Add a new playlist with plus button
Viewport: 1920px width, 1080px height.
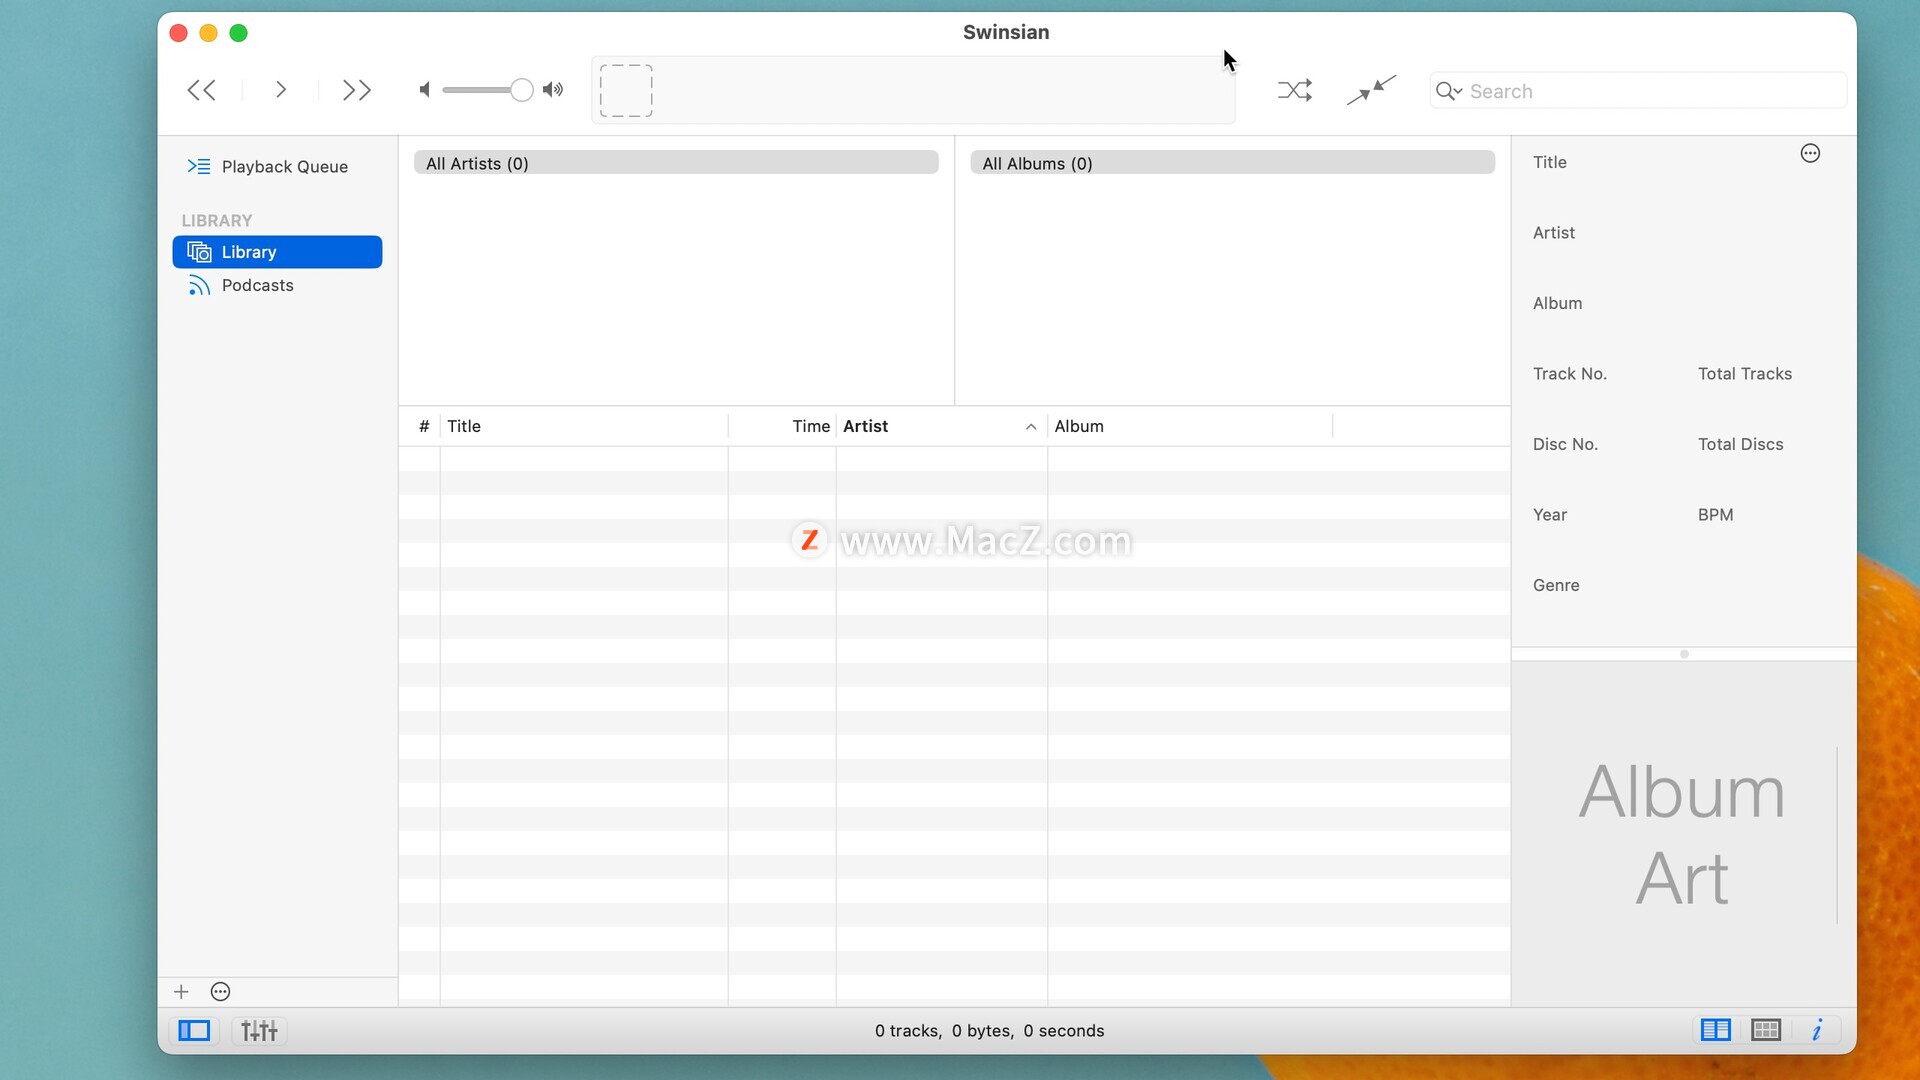coord(181,992)
